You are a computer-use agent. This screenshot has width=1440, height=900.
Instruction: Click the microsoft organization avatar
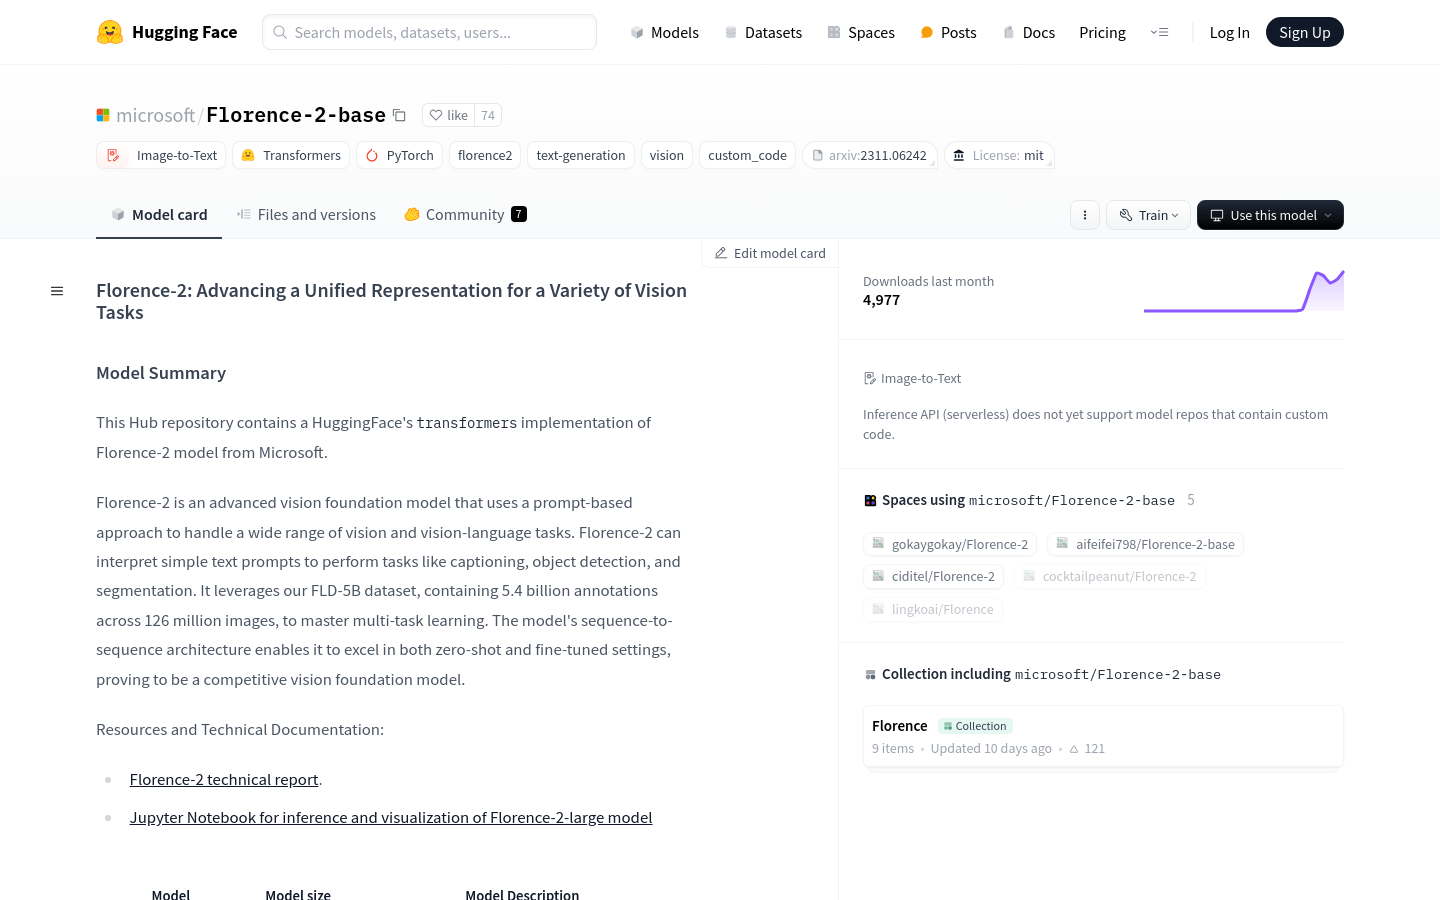tap(103, 115)
